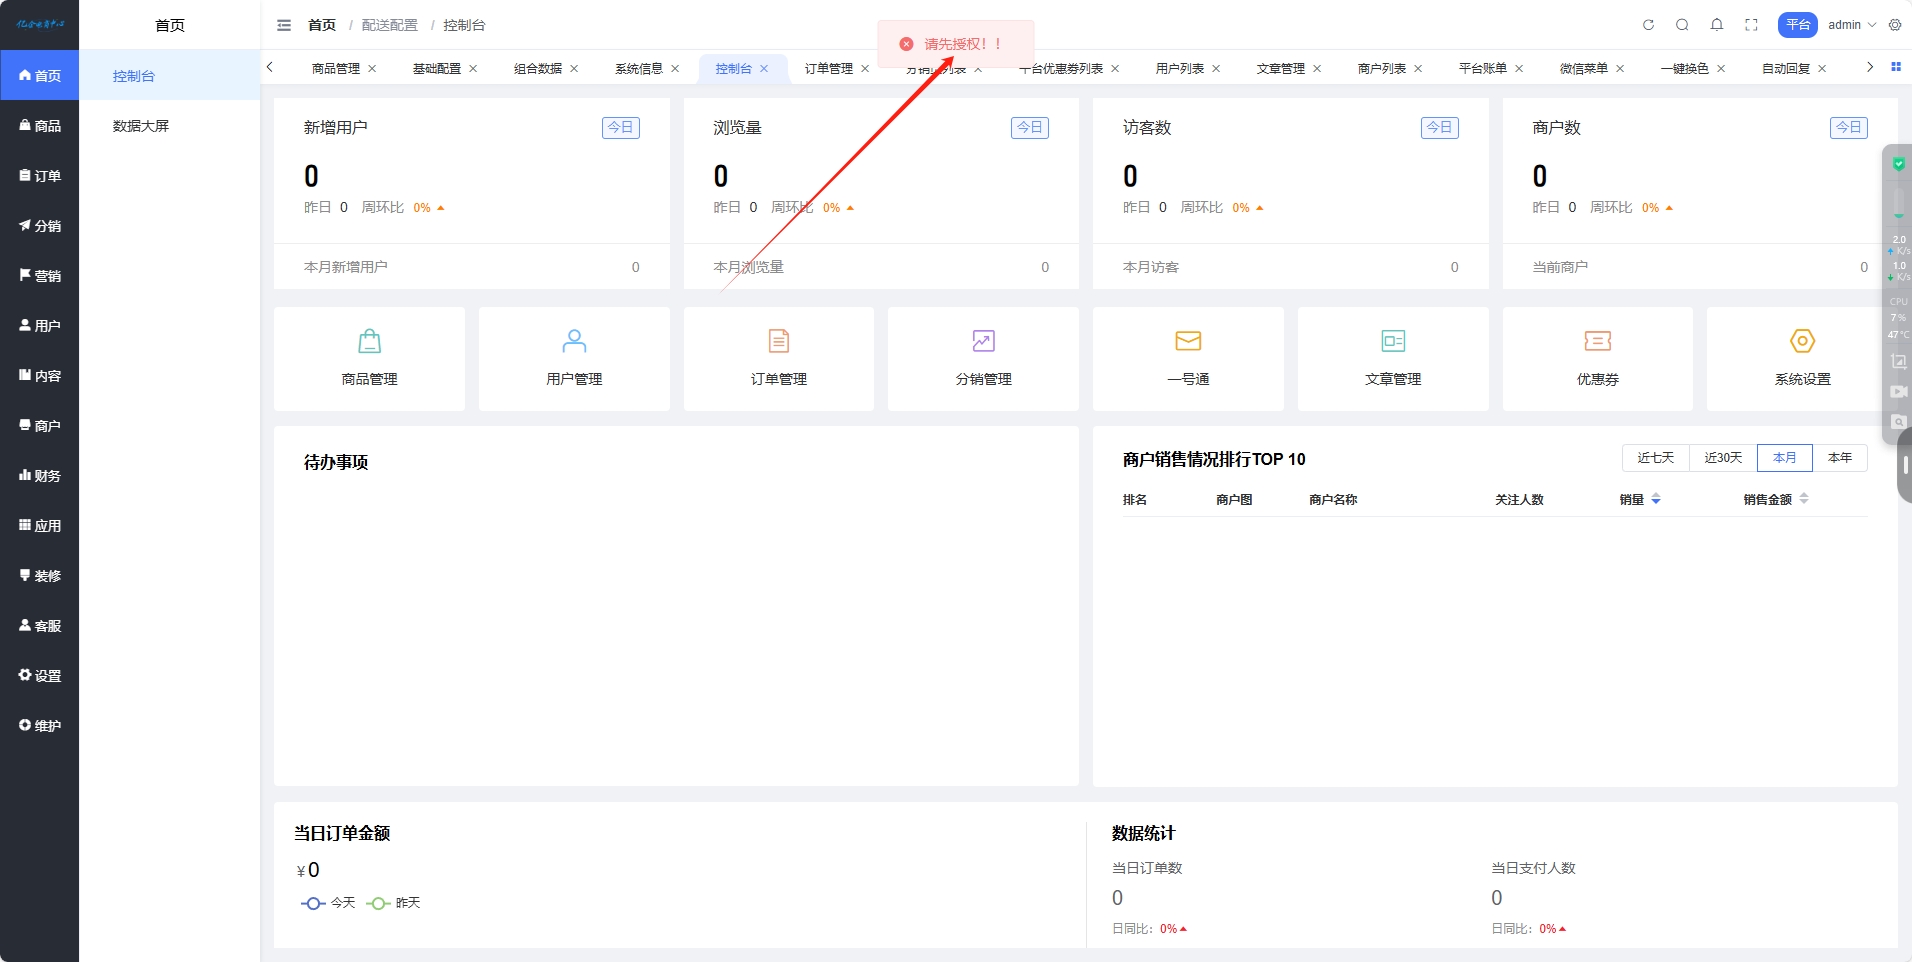Open the gear settings icon beside admin
The width and height of the screenshot is (1912, 962).
pyautogui.click(x=1895, y=25)
